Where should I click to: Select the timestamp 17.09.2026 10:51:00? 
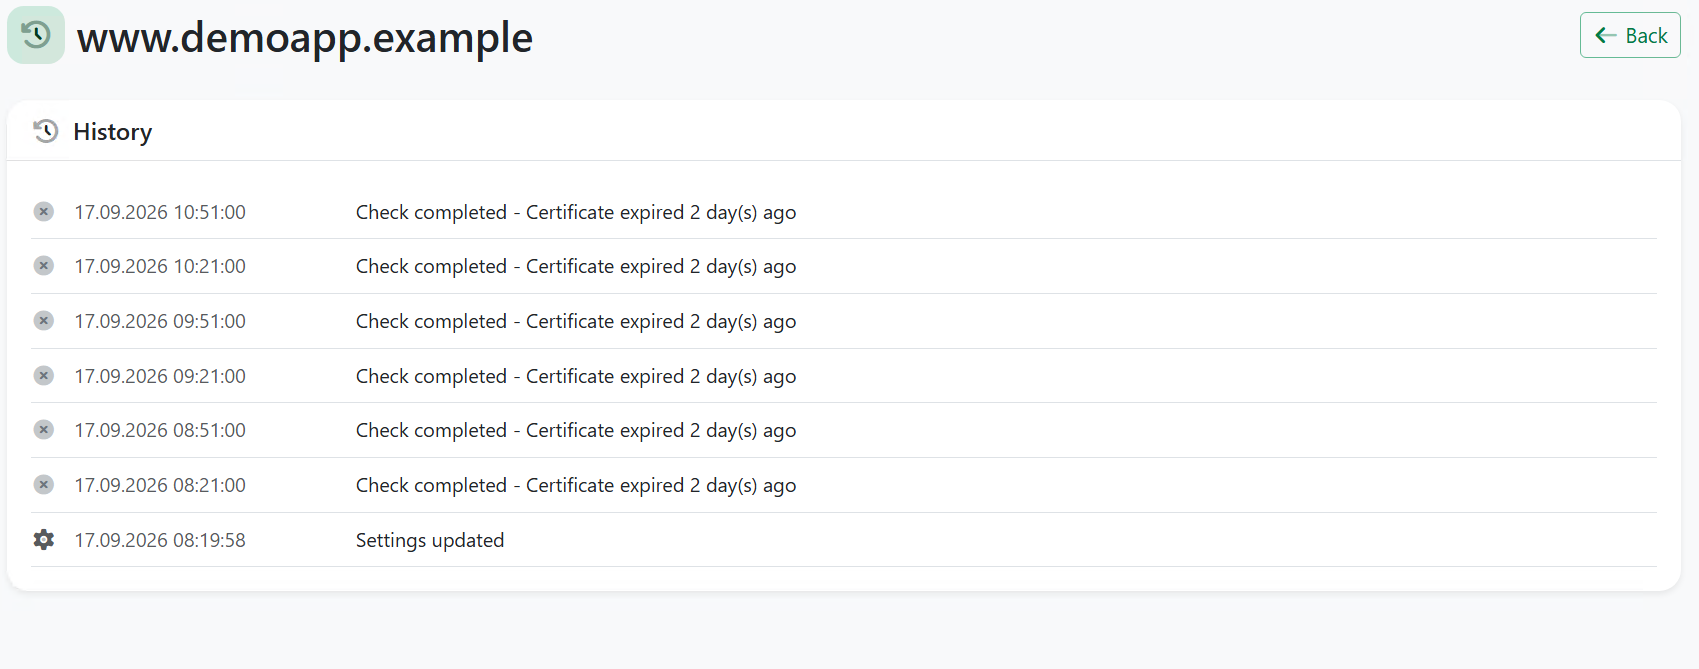160,212
